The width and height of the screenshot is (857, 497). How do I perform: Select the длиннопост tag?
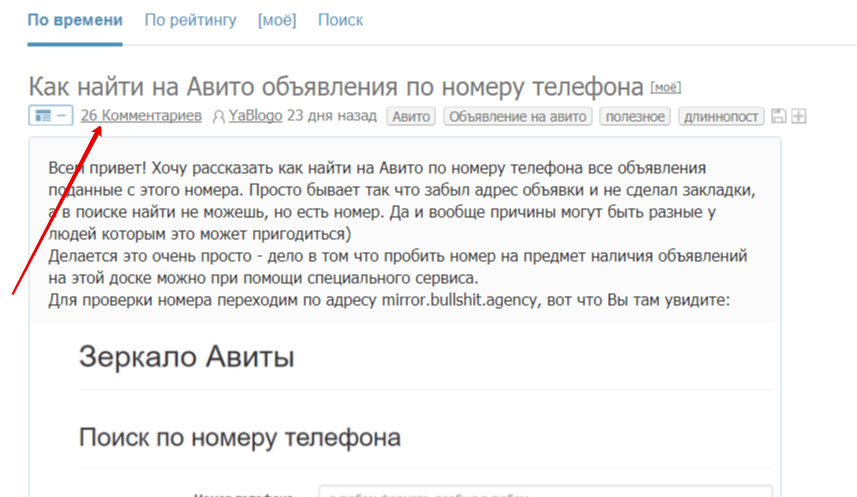point(721,116)
